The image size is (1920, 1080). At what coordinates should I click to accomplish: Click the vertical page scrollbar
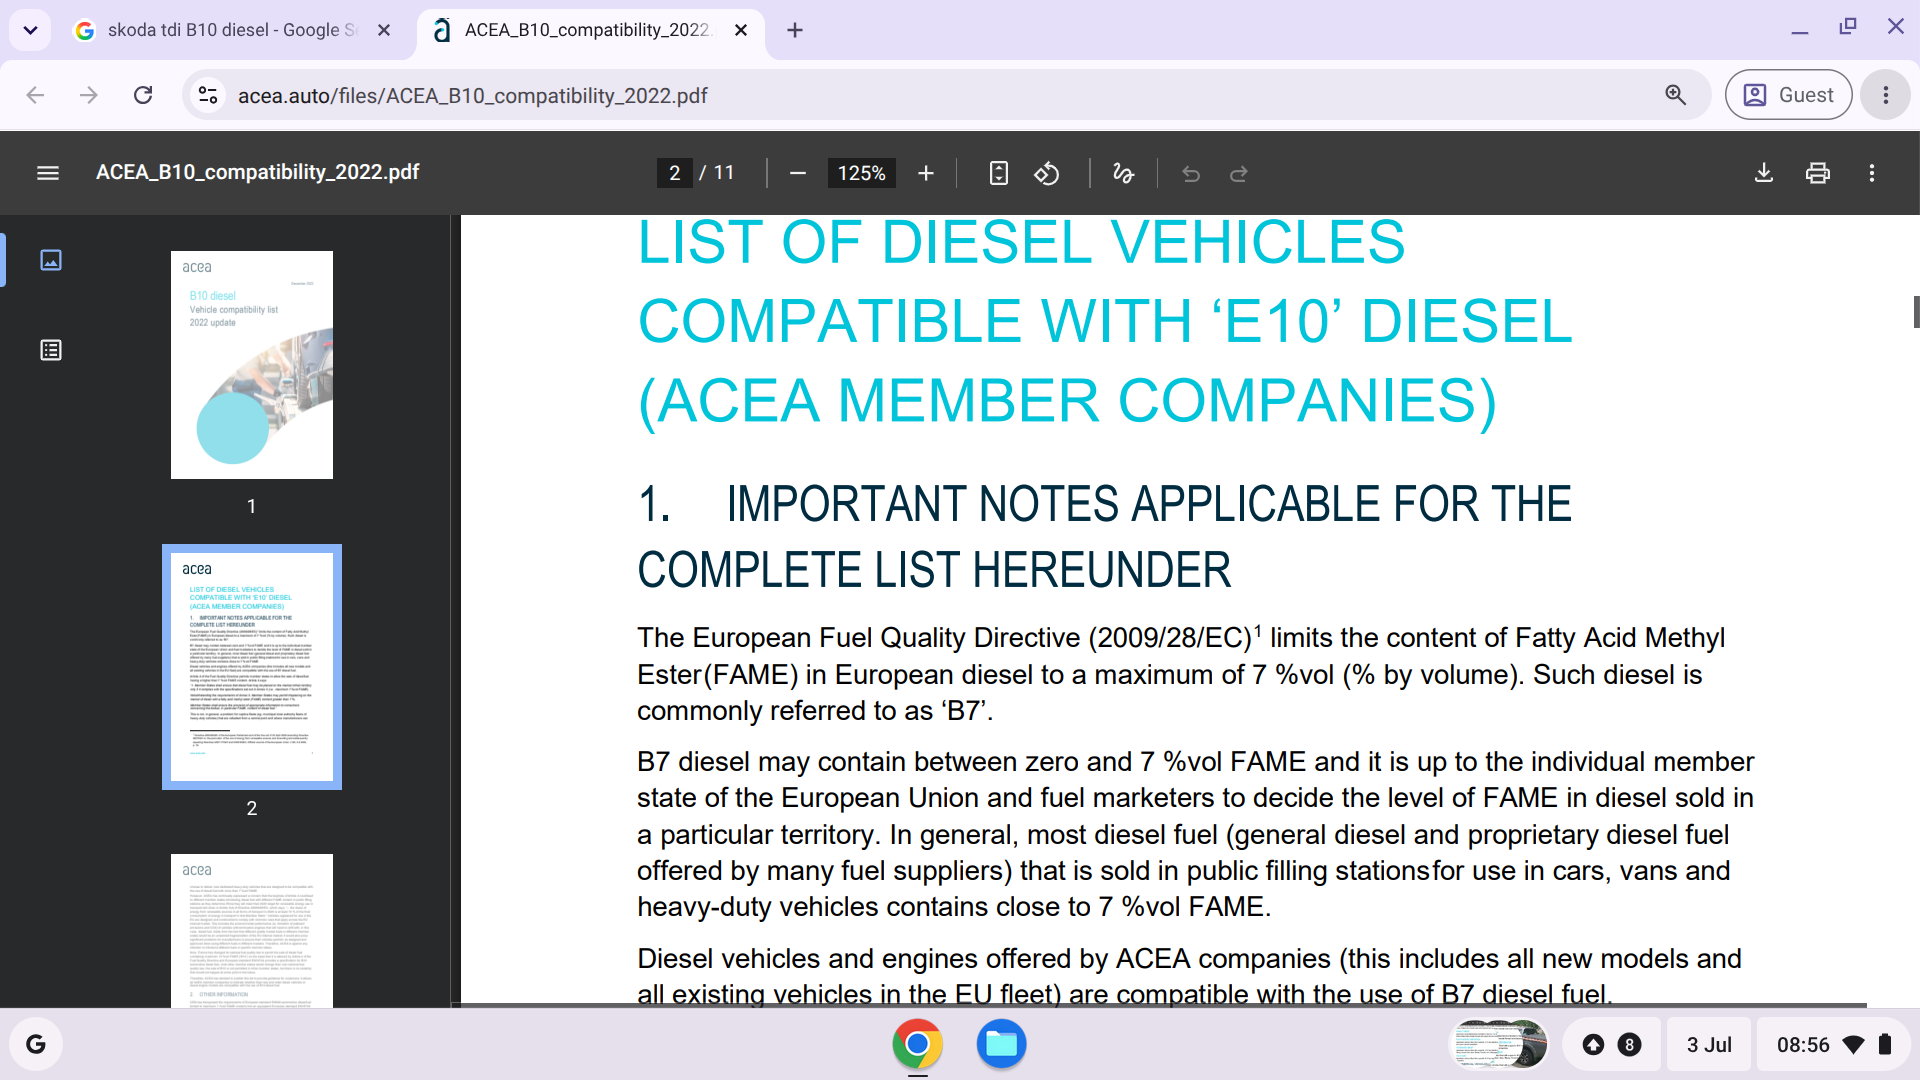1916,311
